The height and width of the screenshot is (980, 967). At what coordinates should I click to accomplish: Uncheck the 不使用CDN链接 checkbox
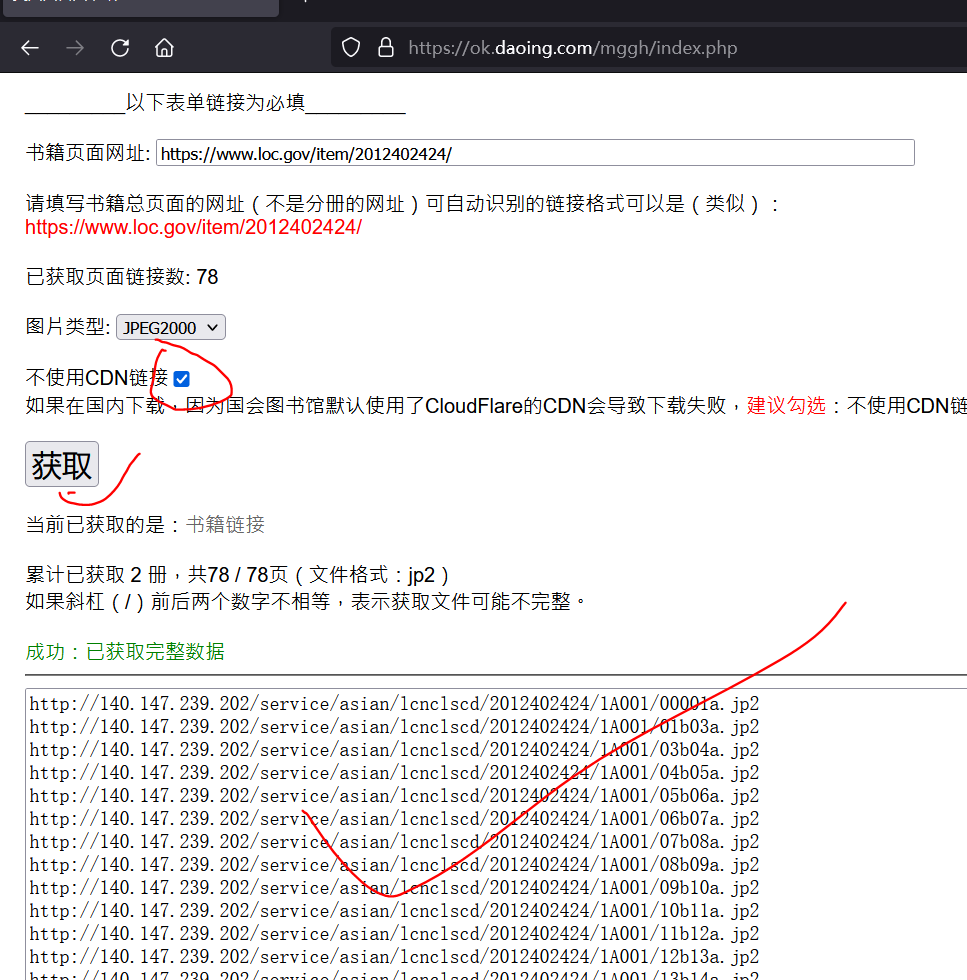click(181, 378)
